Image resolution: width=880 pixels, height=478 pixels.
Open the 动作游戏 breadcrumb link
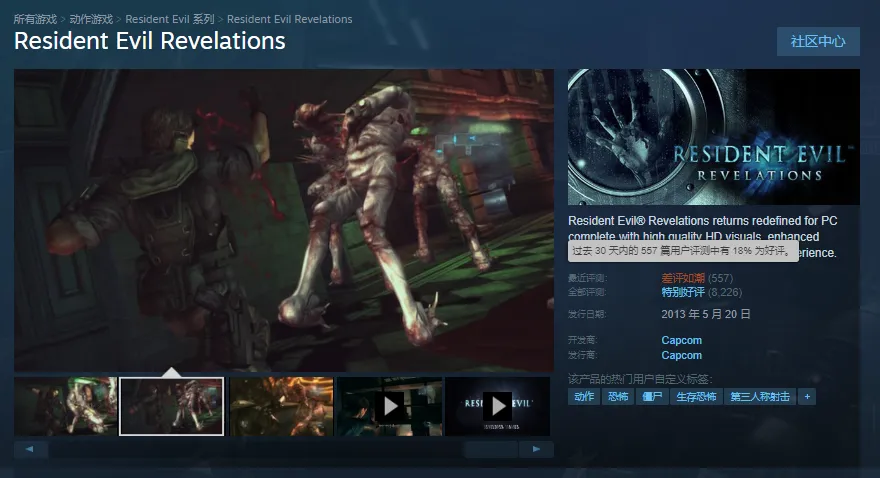point(91,19)
